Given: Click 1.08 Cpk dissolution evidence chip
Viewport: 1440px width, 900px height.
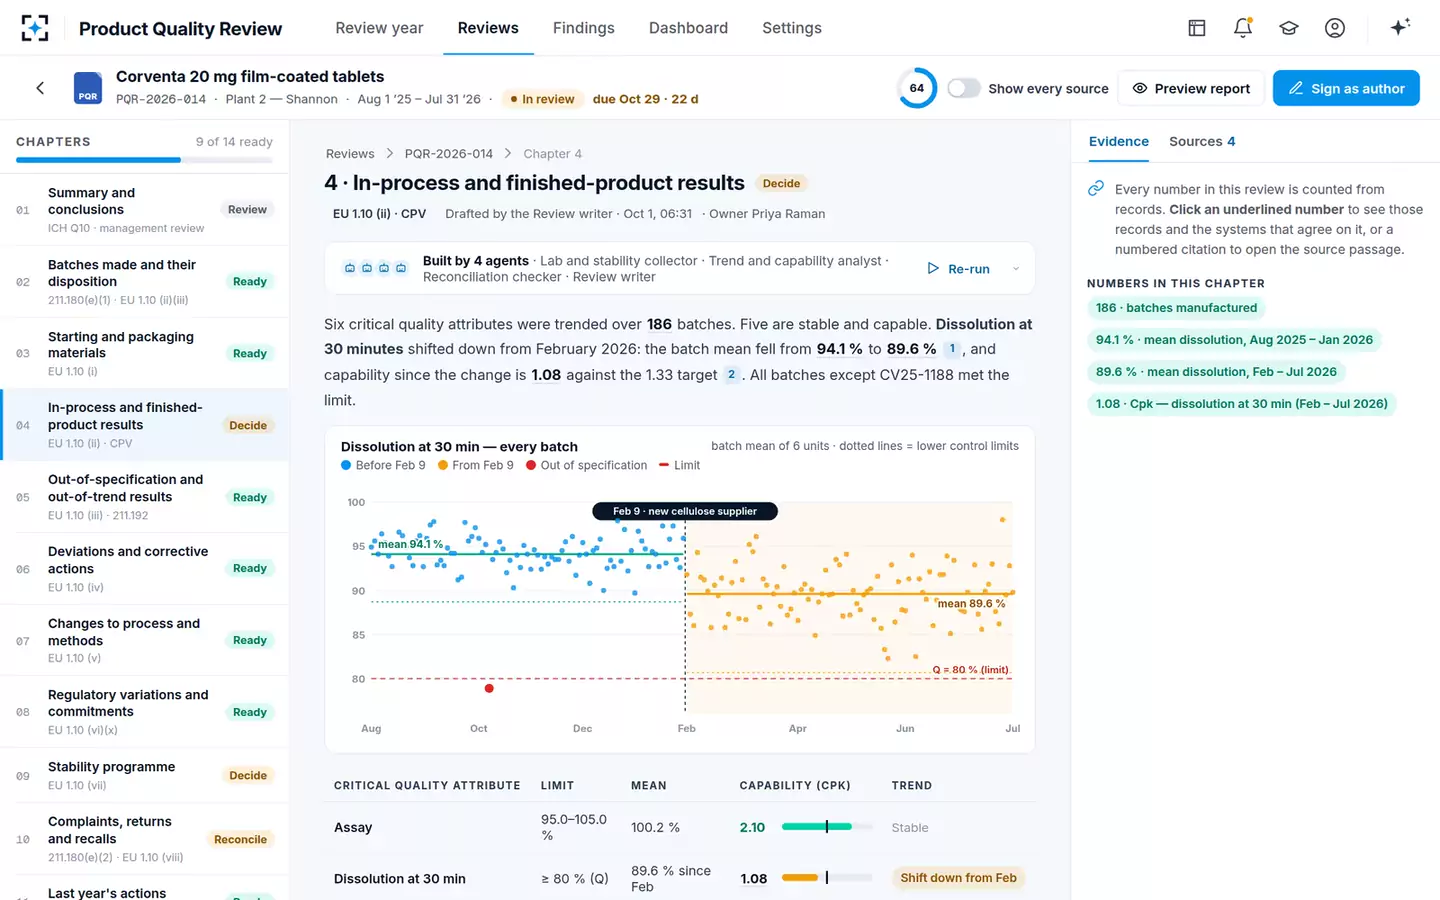Looking at the screenshot, I should [1242, 404].
